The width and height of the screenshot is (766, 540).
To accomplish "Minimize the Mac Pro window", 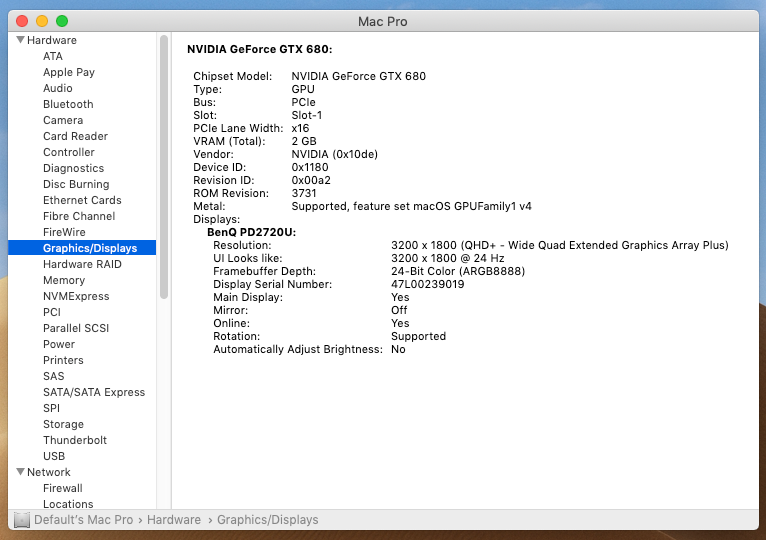I will (x=42, y=21).
